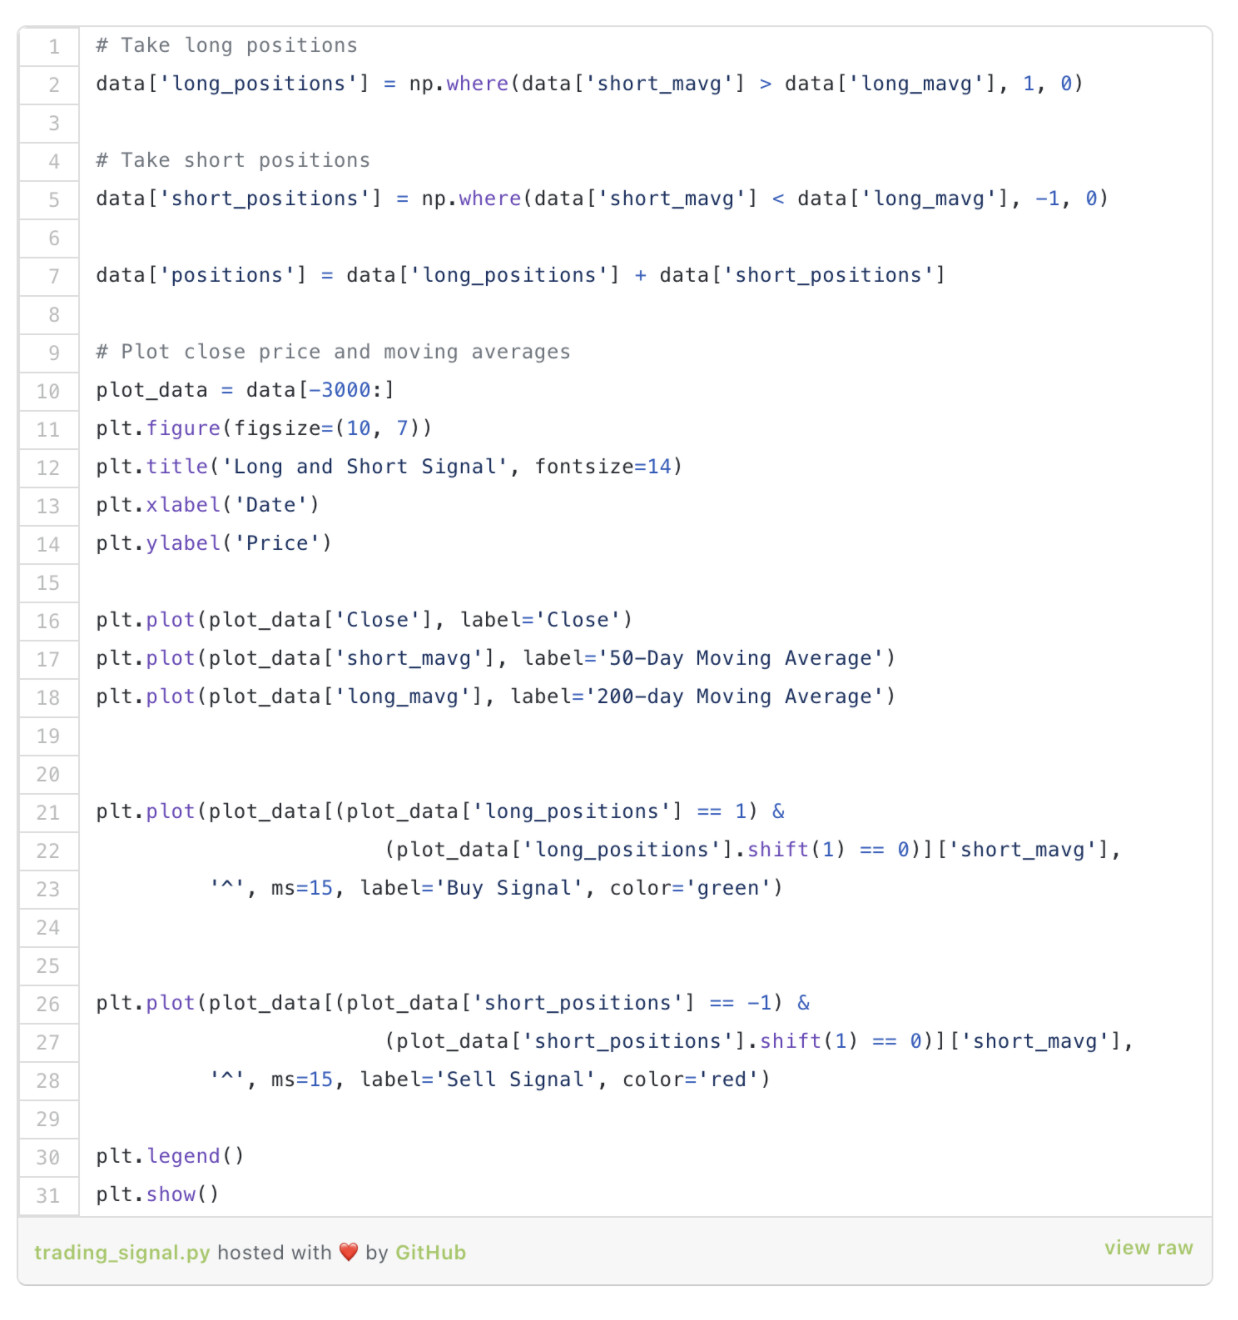1238x1320 pixels.
Task: Click 'Long and Short Signal' title string
Action: click(x=365, y=467)
